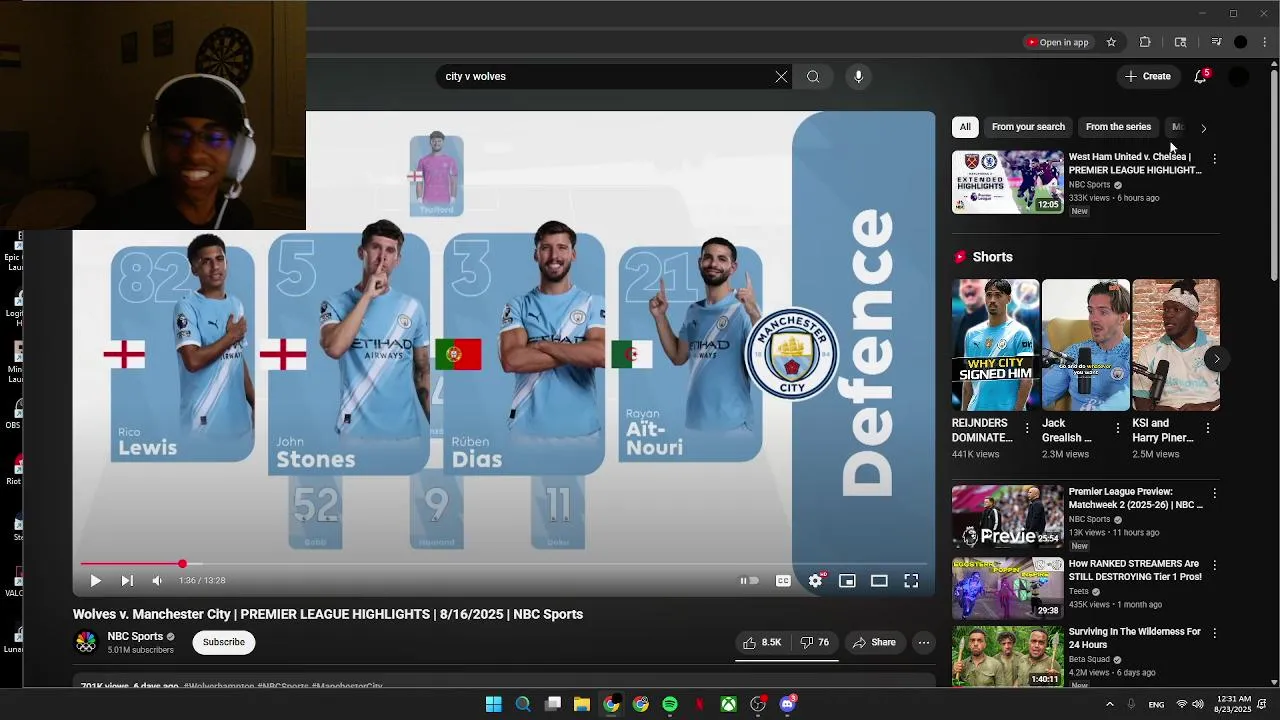Show hidden system tray icons
The image size is (1280, 720).
point(1109,704)
